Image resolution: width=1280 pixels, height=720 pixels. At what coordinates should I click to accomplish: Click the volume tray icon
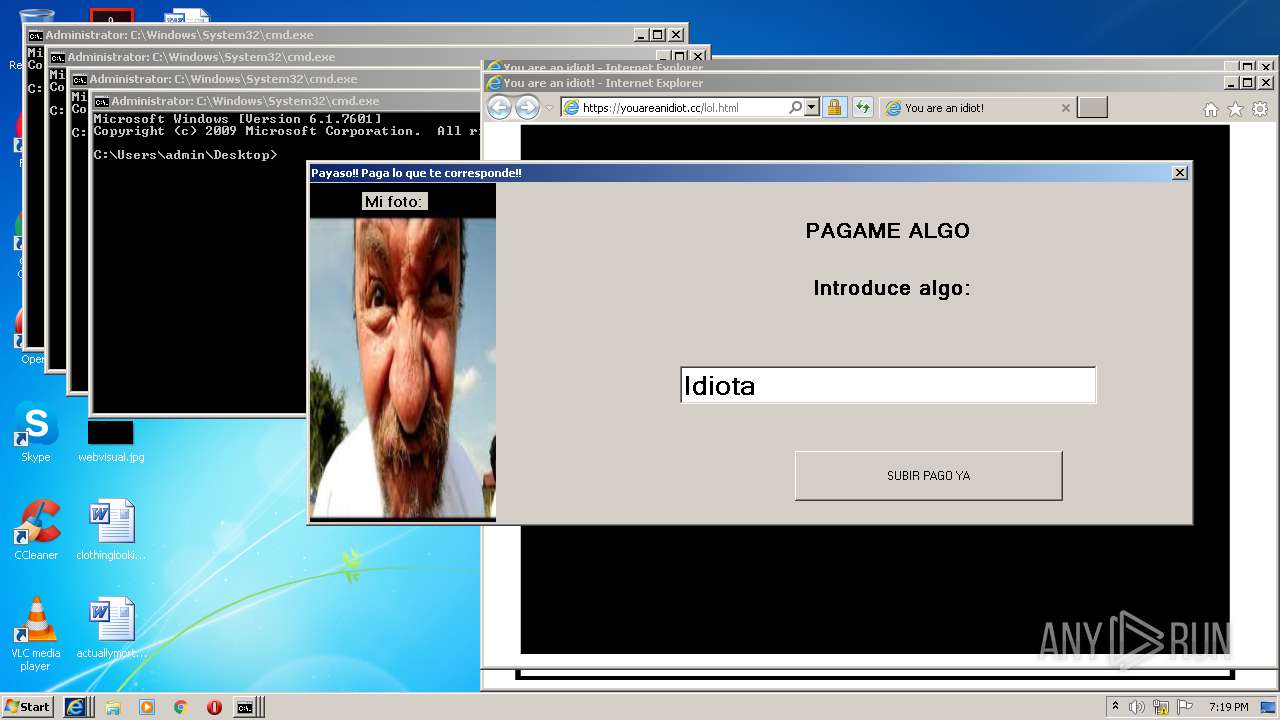1137,707
